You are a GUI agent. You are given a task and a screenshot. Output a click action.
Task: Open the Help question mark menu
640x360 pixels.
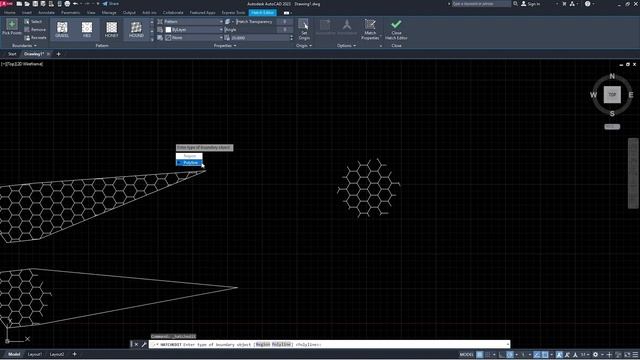pyautogui.click(x=587, y=4)
